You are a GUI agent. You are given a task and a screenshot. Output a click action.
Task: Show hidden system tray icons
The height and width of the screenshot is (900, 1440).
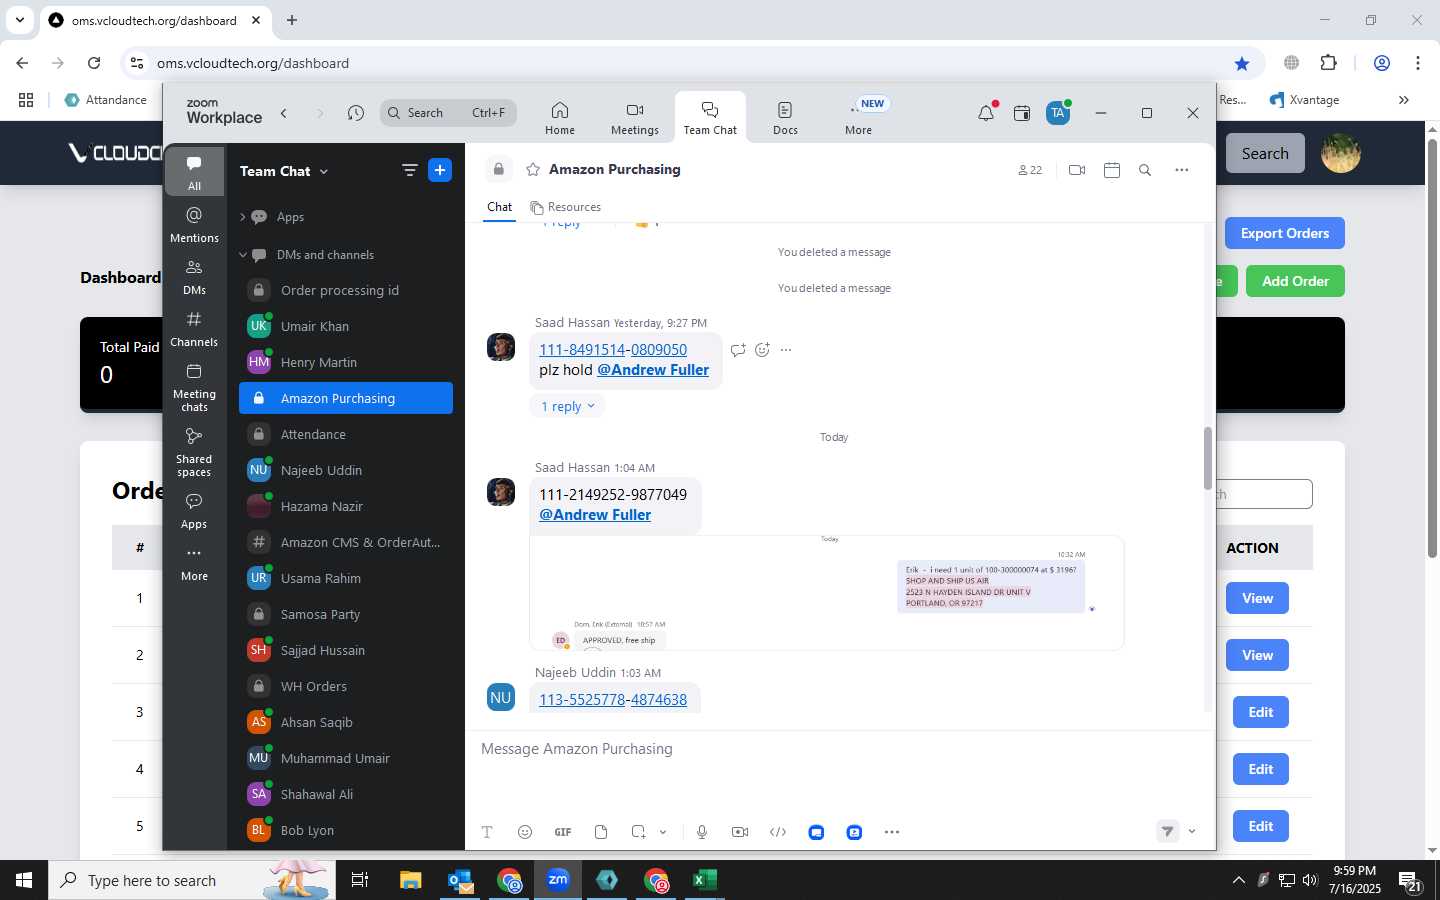coord(1239,880)
